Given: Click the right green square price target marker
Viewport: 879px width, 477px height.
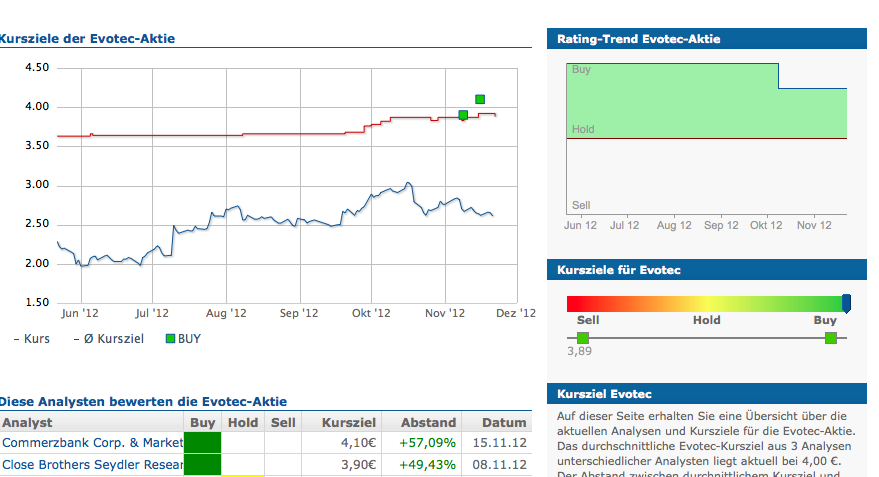Looking at the screenshot, I should pyautogui.click(x=831, y=338).
